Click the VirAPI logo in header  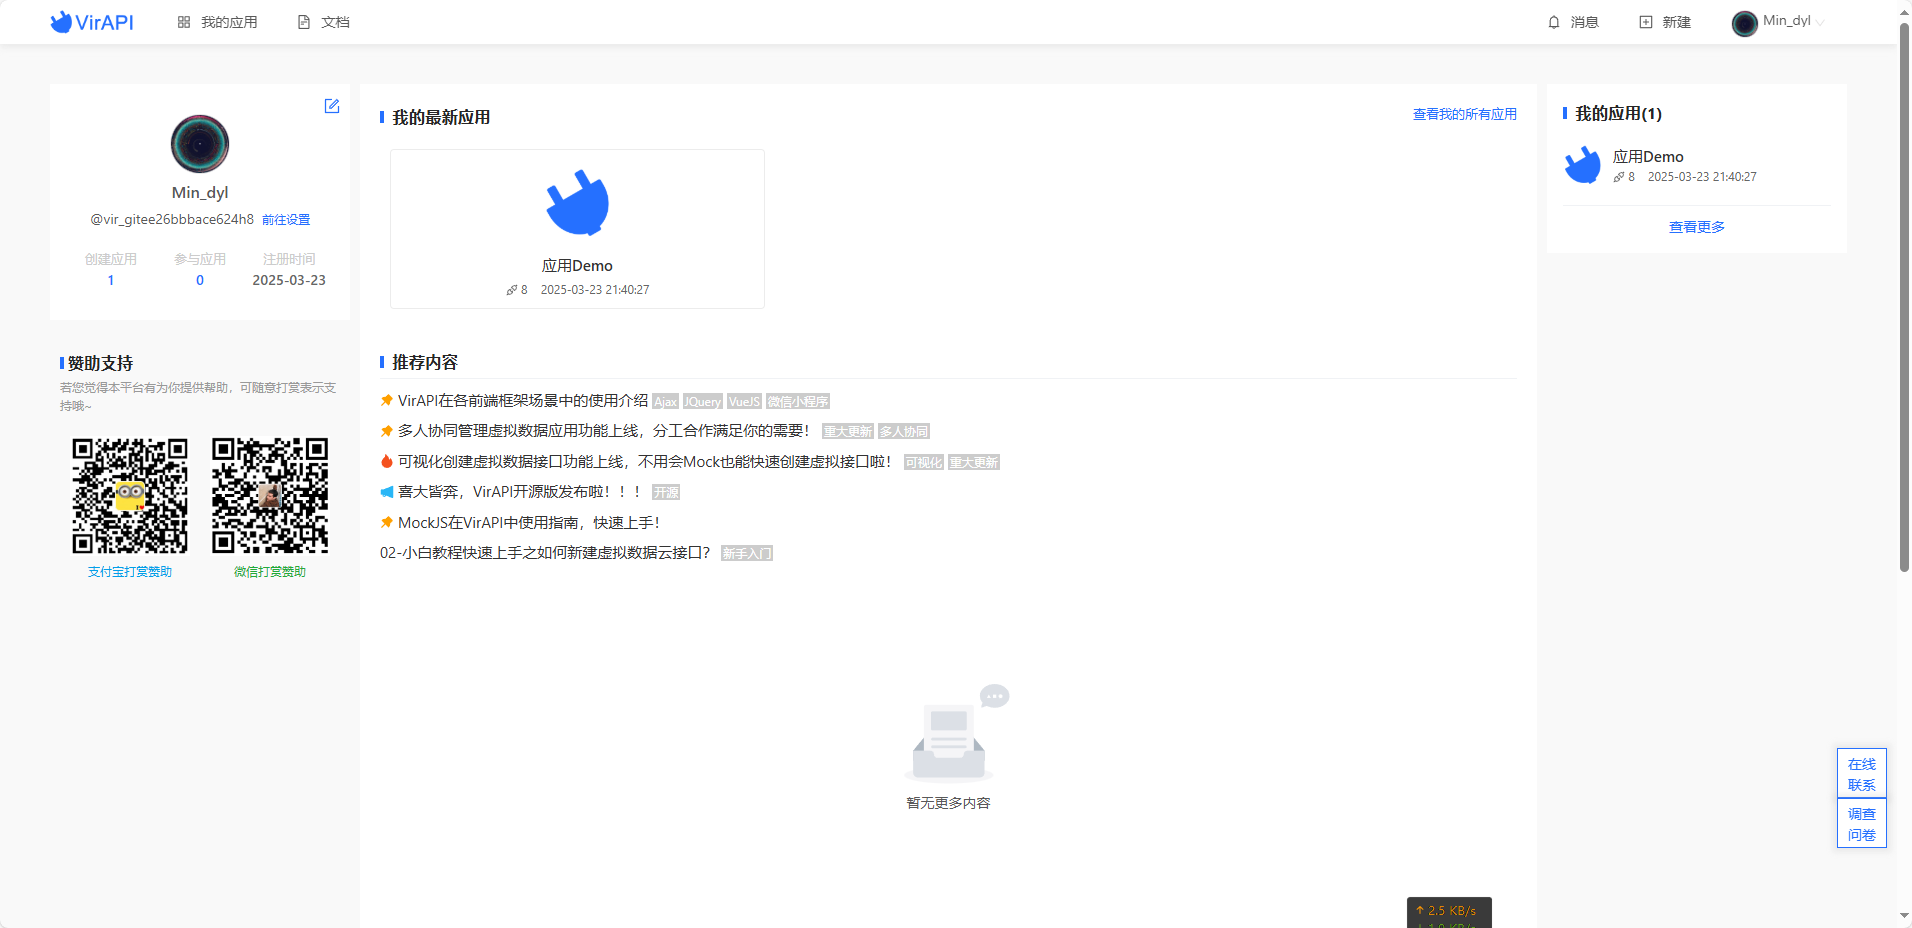tap(91, 22)
